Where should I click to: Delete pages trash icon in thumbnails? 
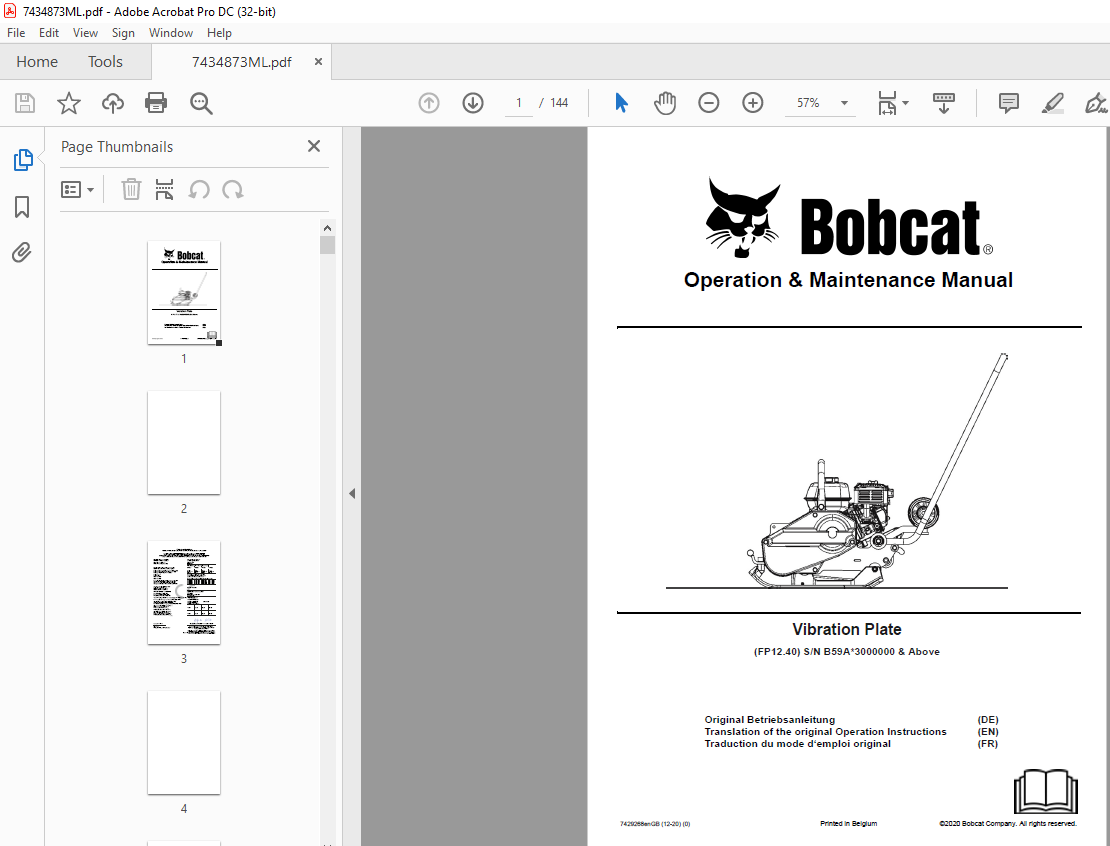tap(131, 190)
